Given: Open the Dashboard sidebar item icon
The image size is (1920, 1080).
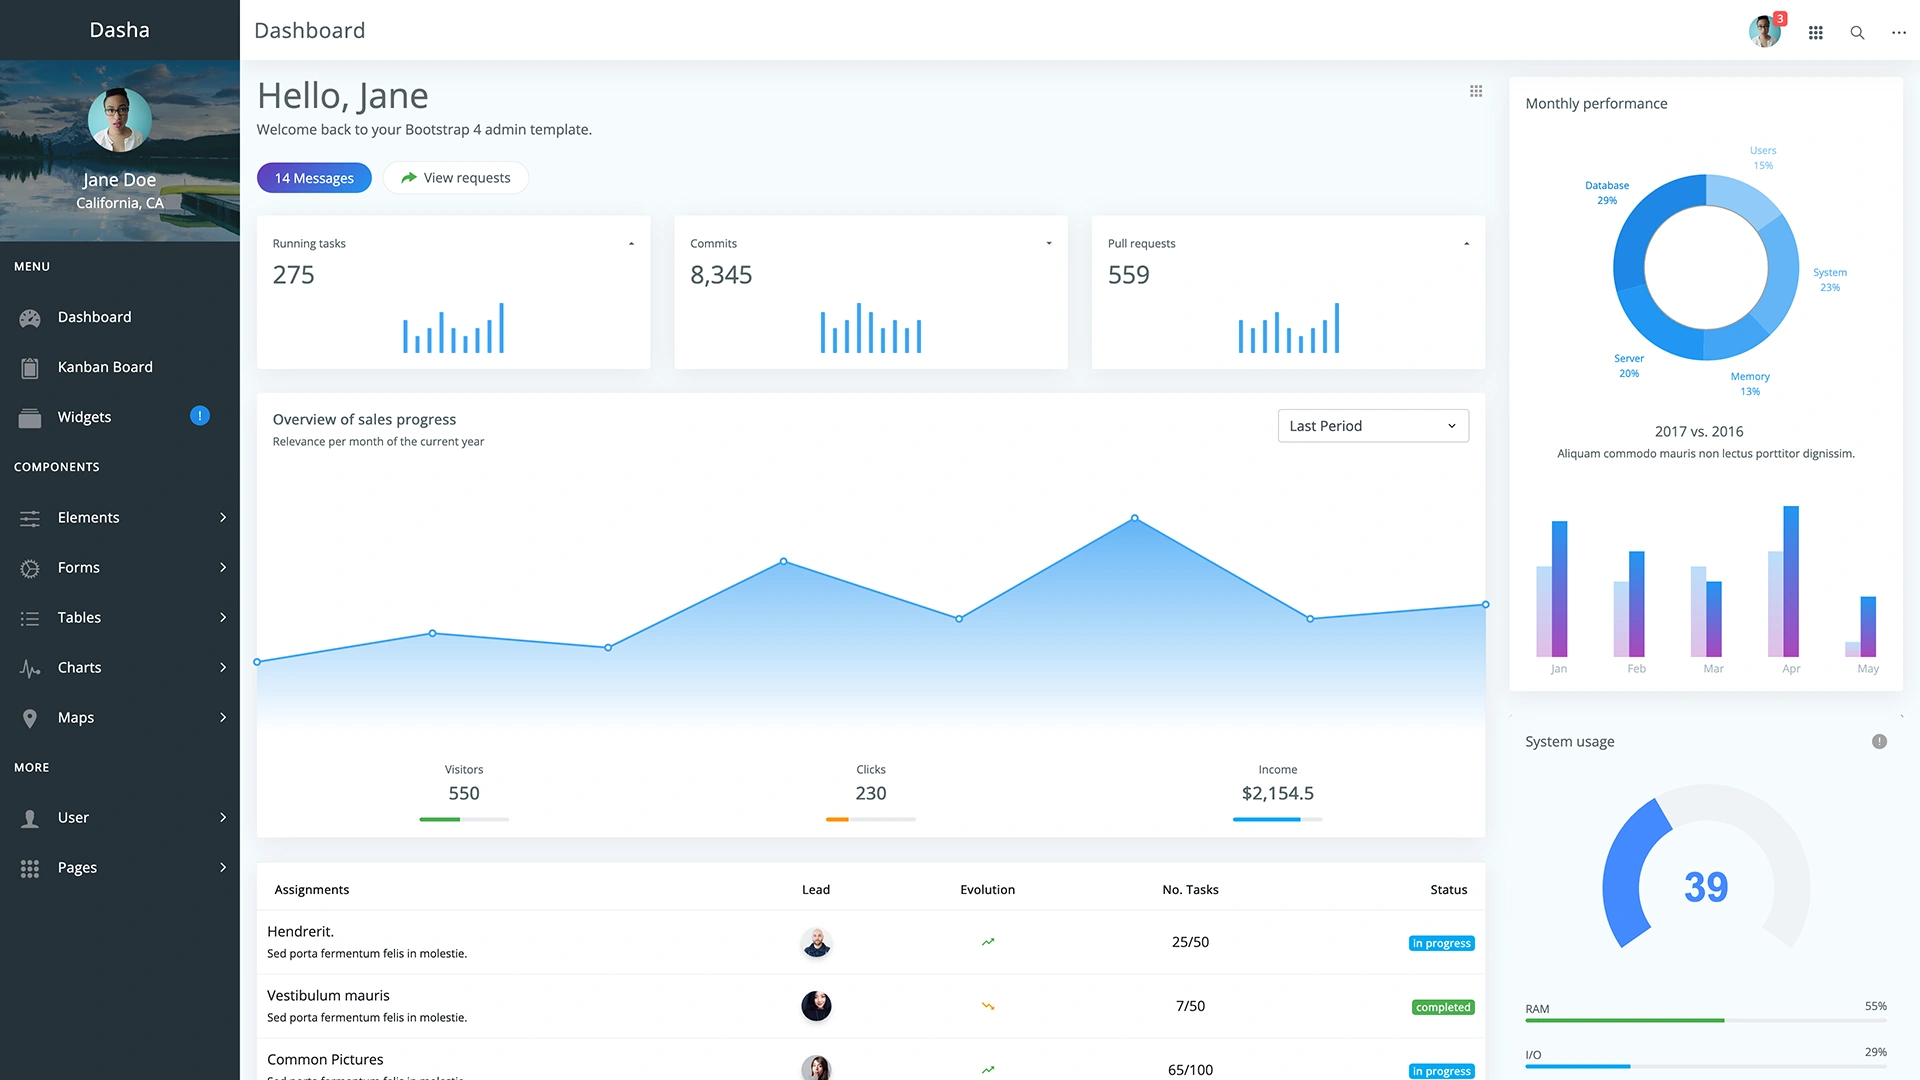Looking at the screenshot, I should tap(30, 317).
